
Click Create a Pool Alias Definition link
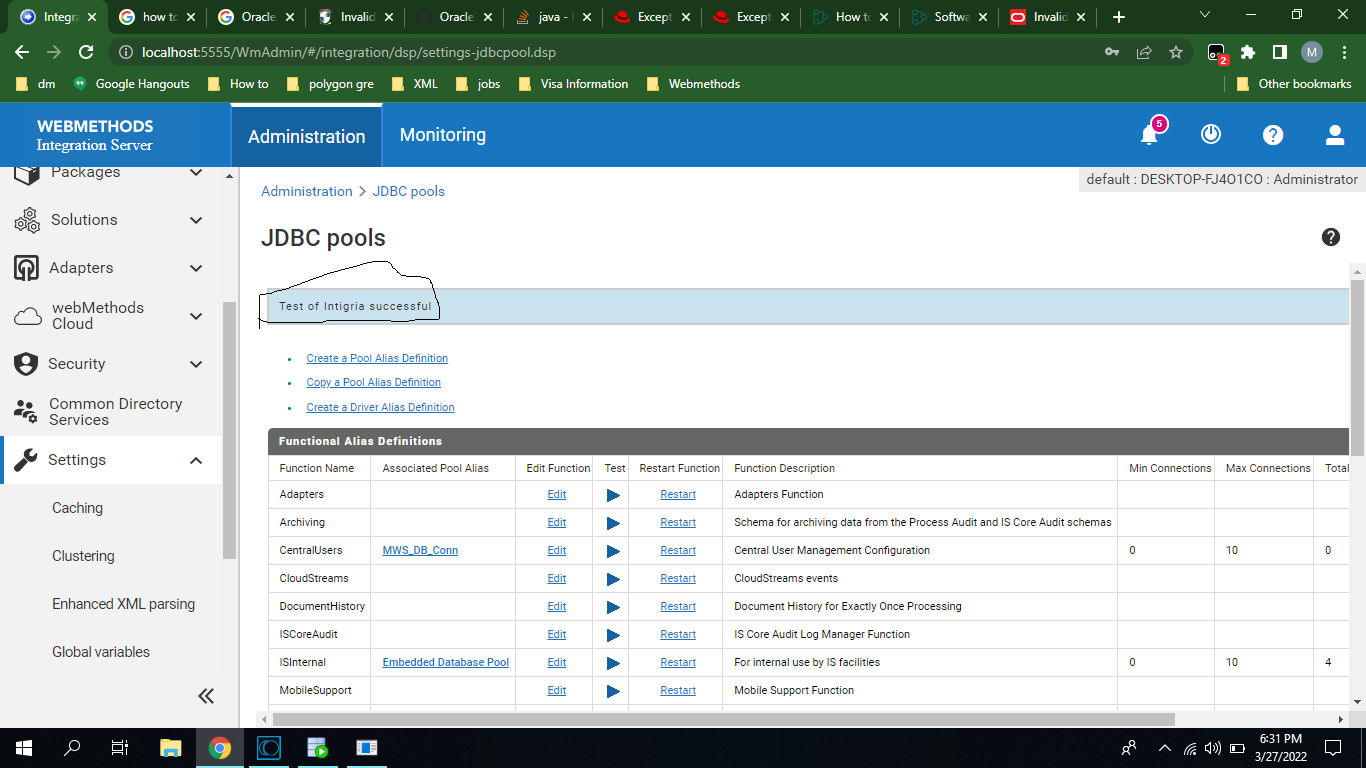pyautogui.click(x=377, y=358)
